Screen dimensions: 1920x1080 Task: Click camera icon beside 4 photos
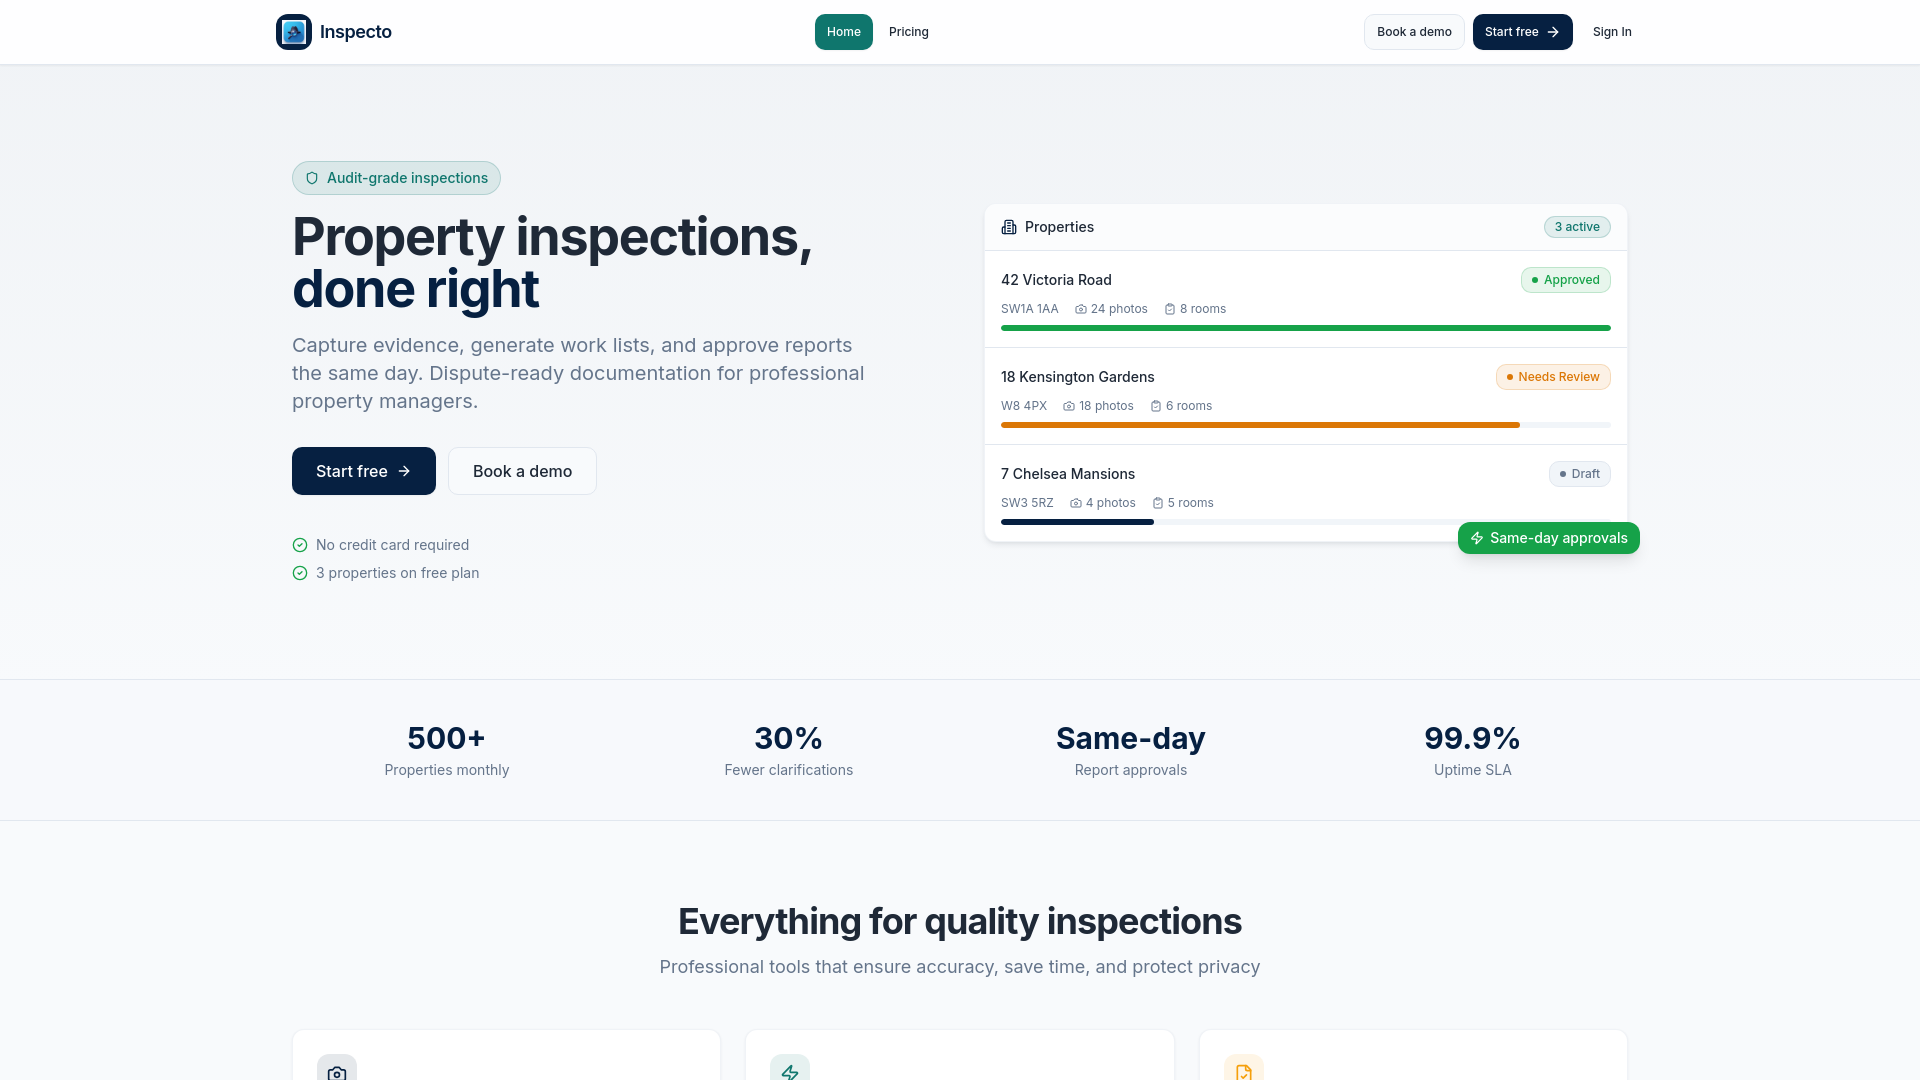click(x=1076, y=503)
